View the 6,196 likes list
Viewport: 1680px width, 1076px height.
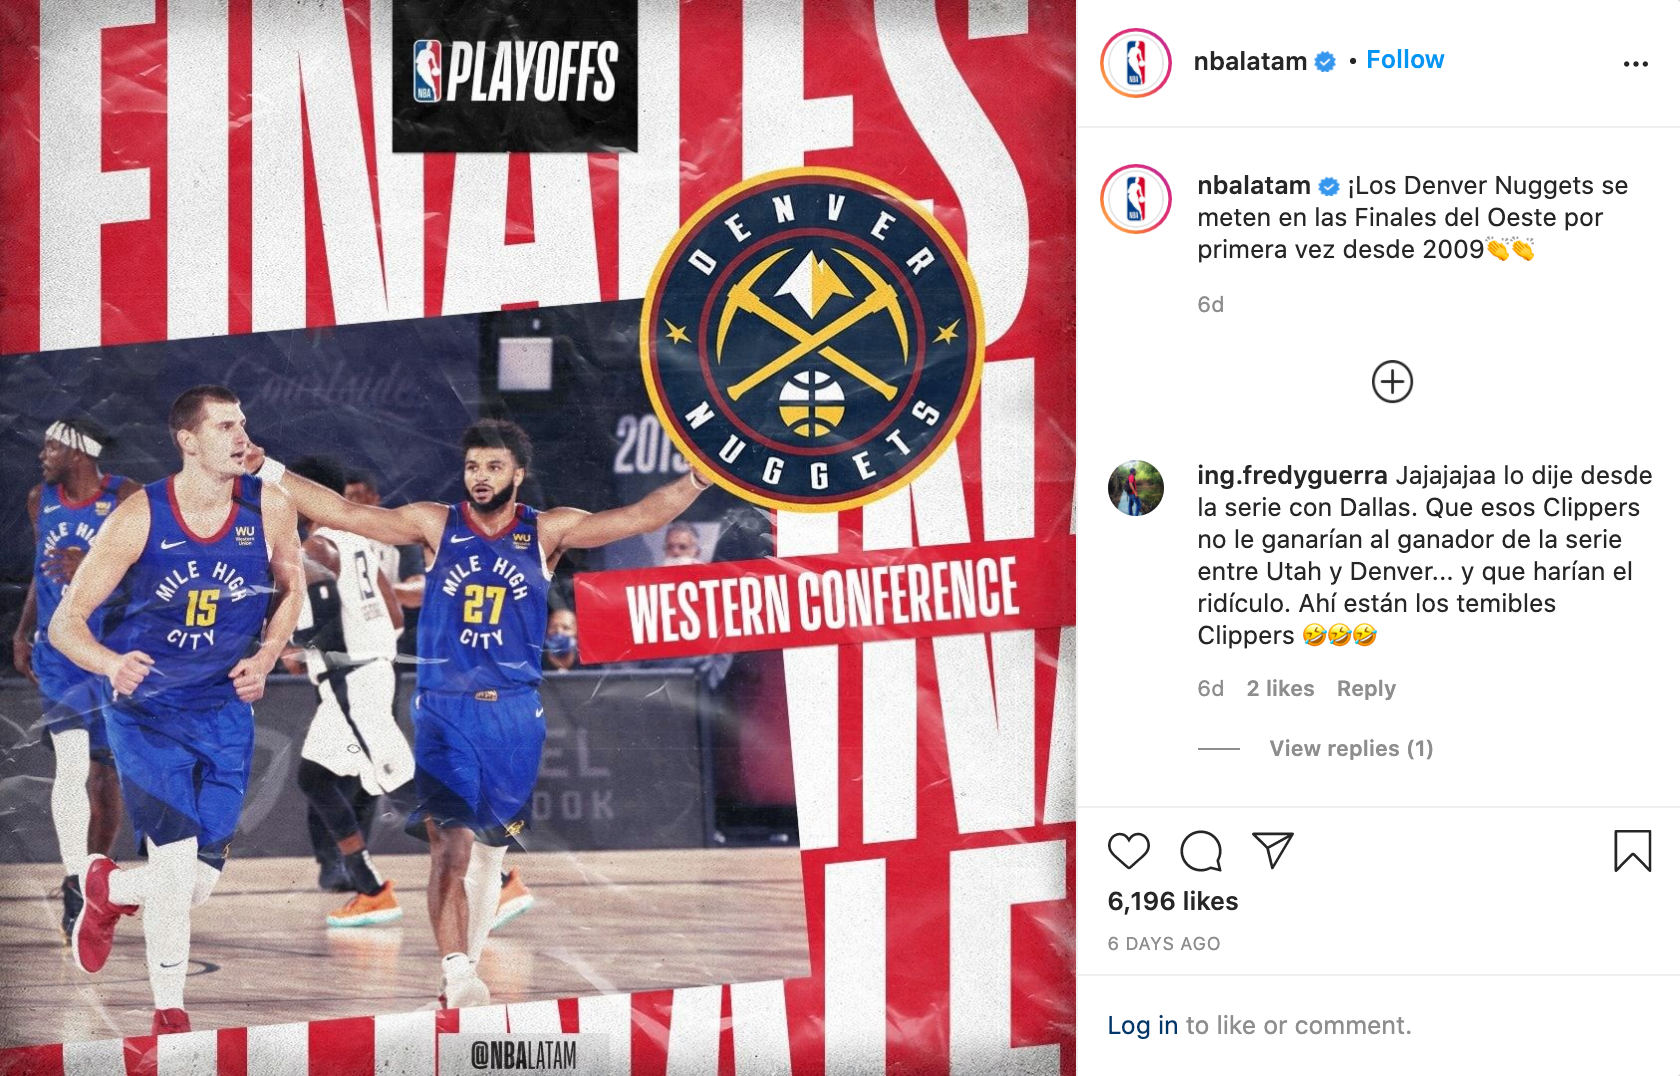click(1173, 901)
